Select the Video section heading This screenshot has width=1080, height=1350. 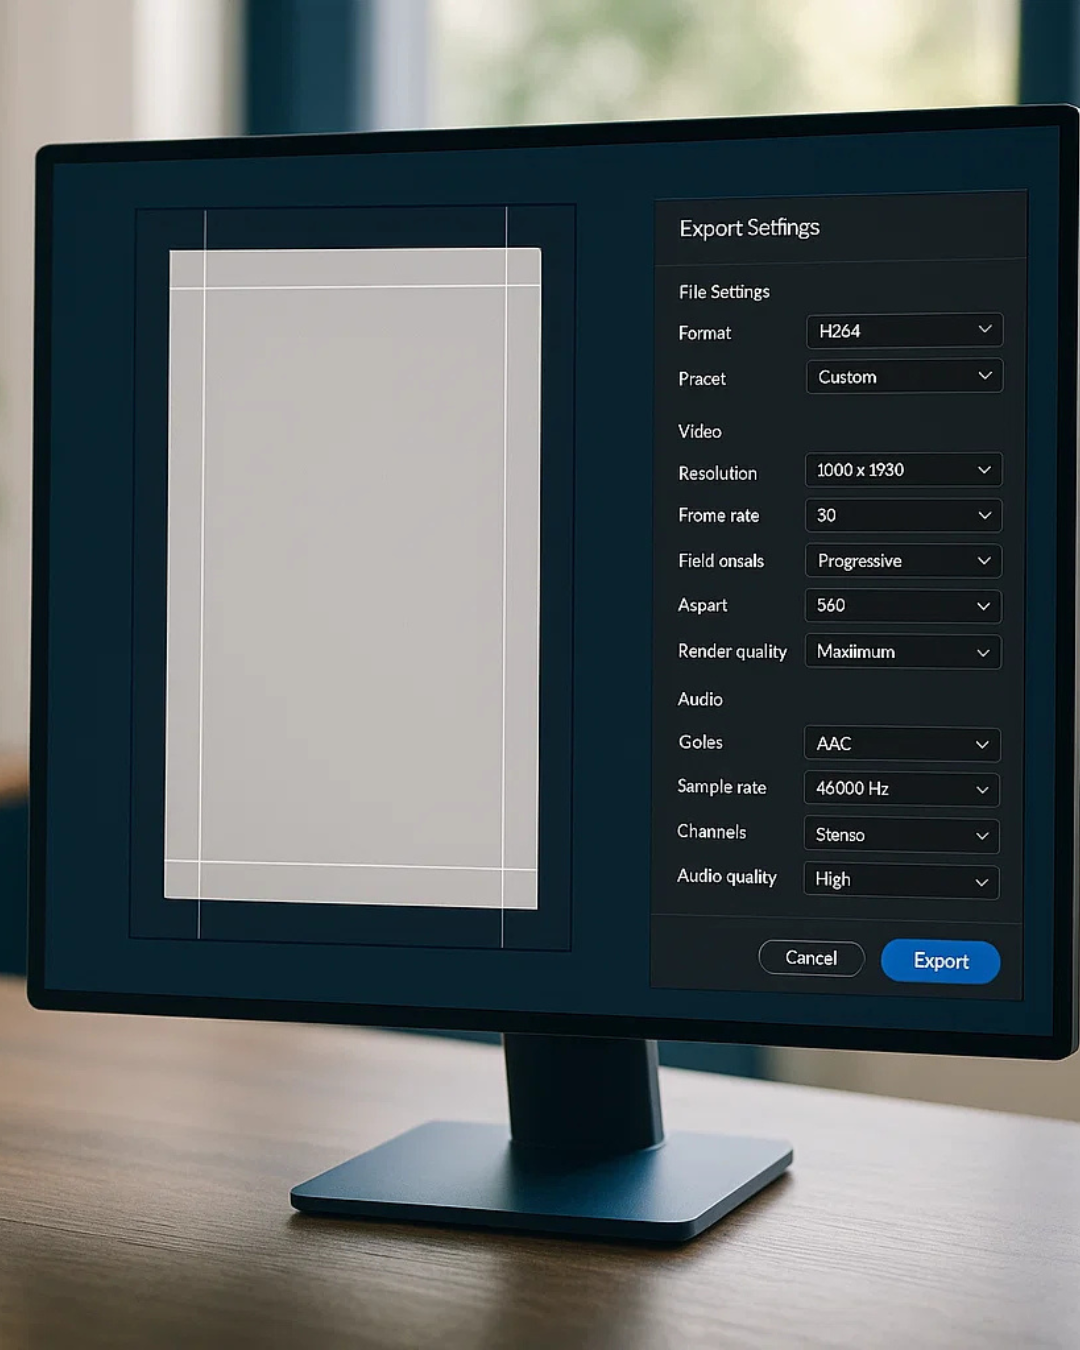[699, 432]
